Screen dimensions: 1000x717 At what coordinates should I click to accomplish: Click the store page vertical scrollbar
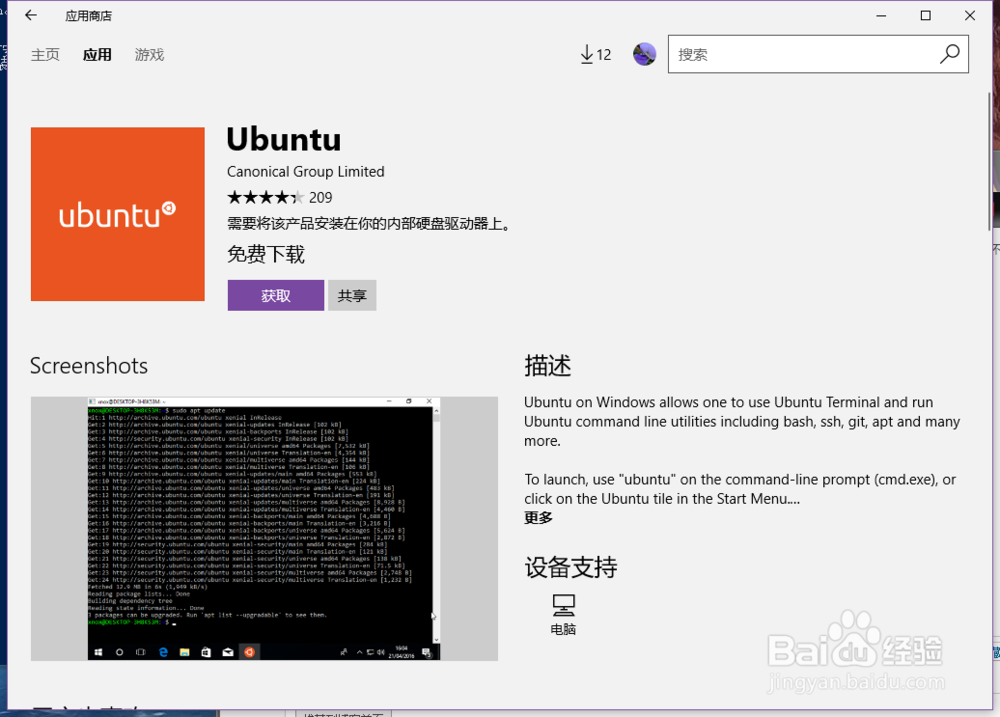click(989, 161)
